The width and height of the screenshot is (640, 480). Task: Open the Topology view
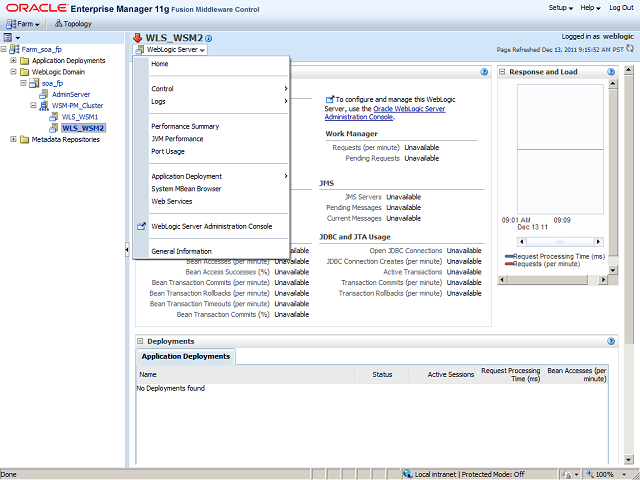pyautogui.click(x=72, y=23)
